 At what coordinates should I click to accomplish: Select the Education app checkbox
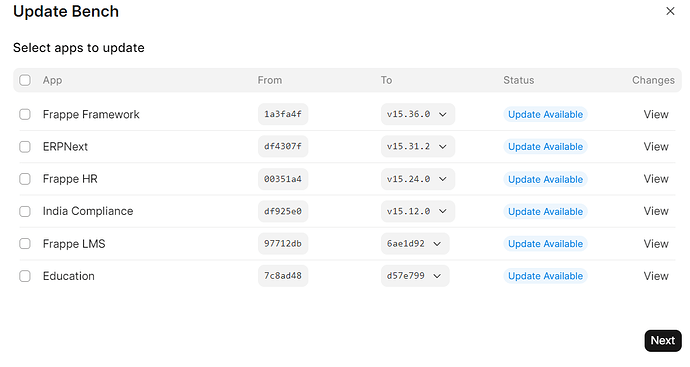click(25, 276)
